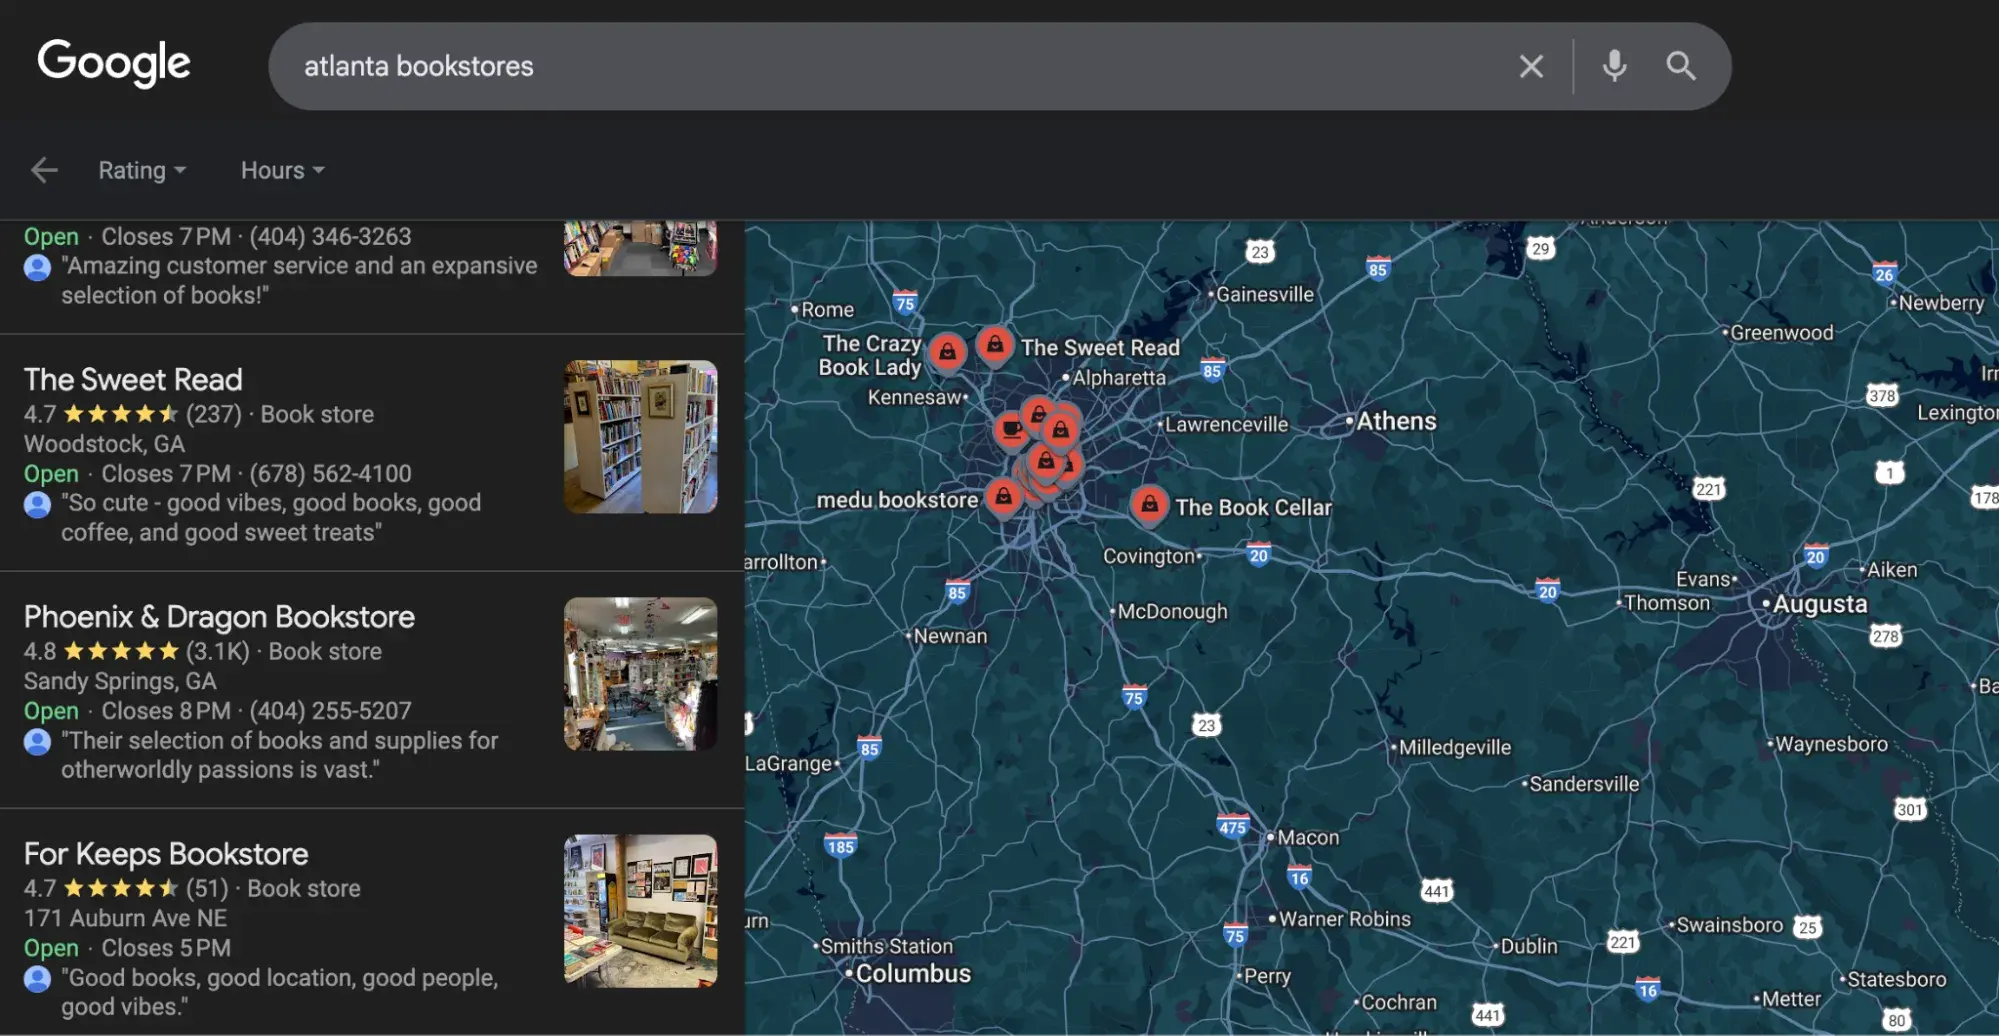Open the Hours filter dropdown
Image resolution: width=1999 pixels, height=1036 pixels.
pos(280,169)
